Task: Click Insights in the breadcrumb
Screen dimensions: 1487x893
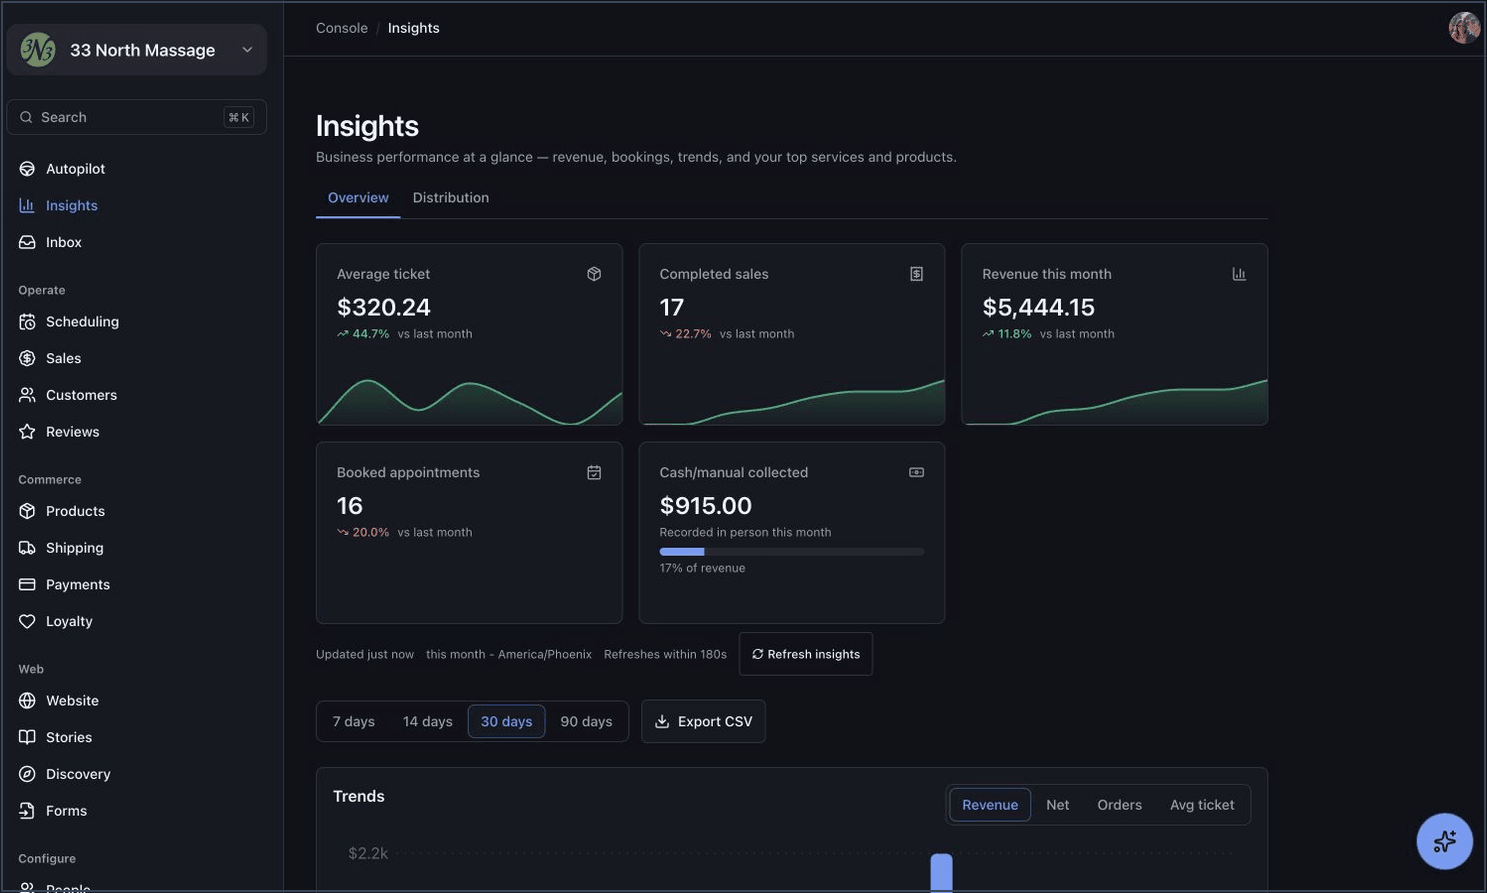Action: [x=414, y=28]
